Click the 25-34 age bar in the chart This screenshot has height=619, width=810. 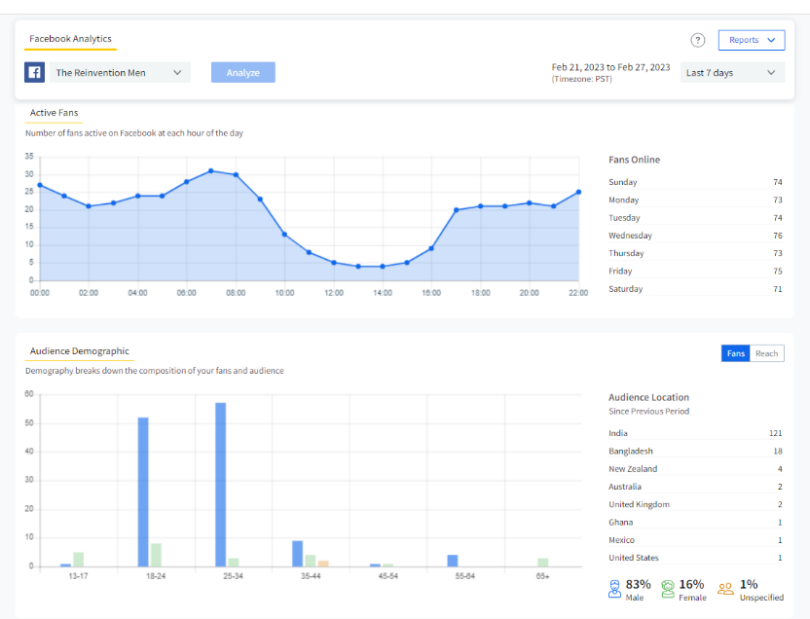point(219,482)
